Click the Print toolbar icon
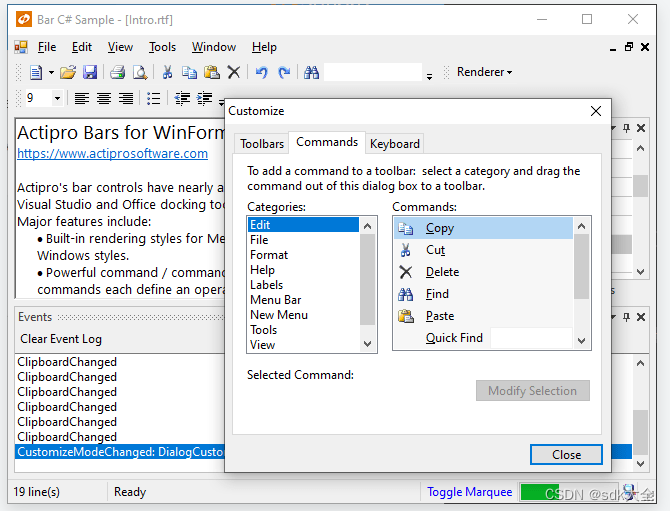This screenshot has width=670, height=511. coord(118,73)
